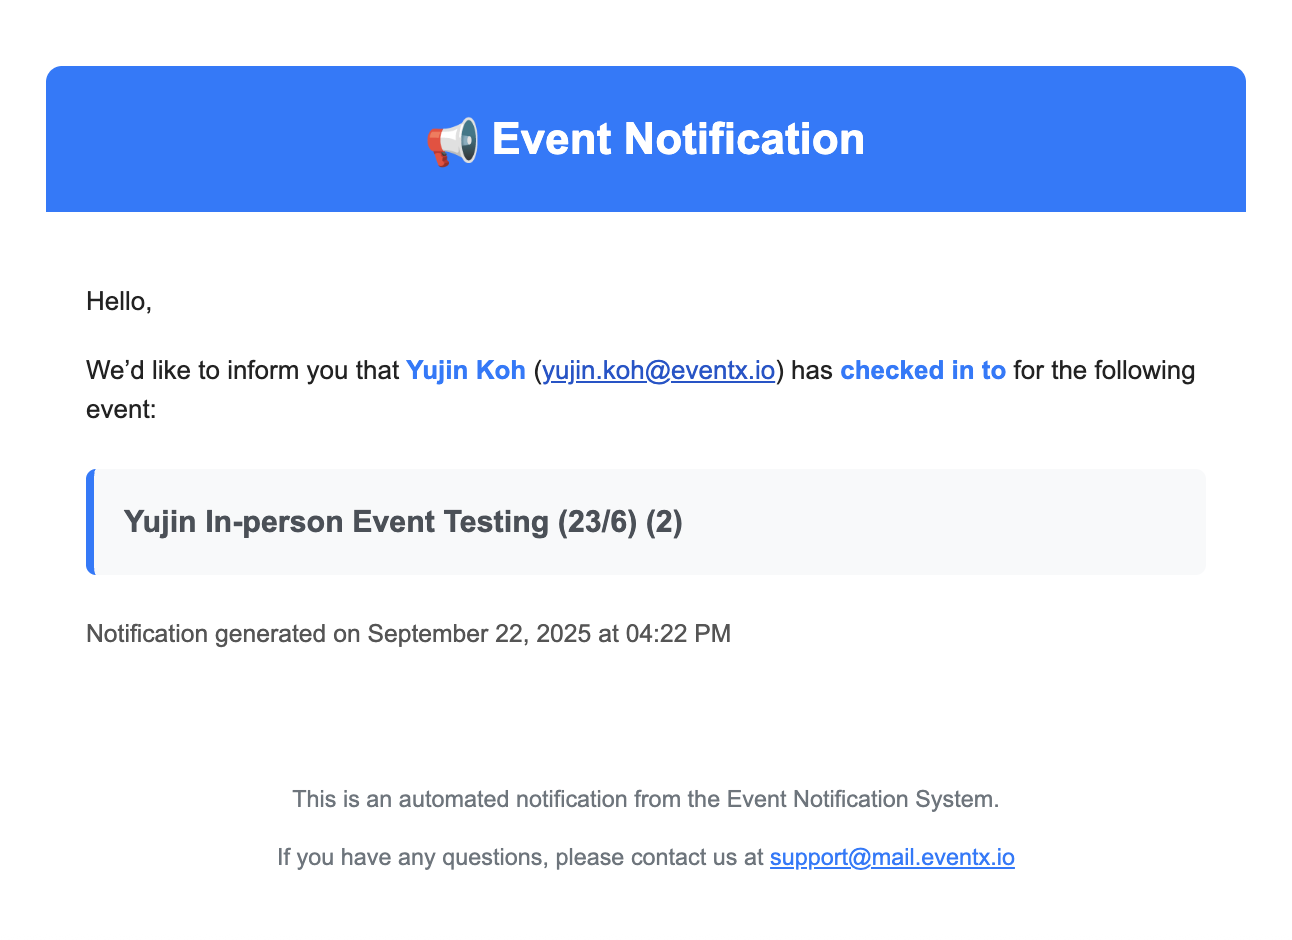This screenshot has height=940, width=1292.
Task: Open the yujin.koh@eventx.io email link
Action: 658,371
